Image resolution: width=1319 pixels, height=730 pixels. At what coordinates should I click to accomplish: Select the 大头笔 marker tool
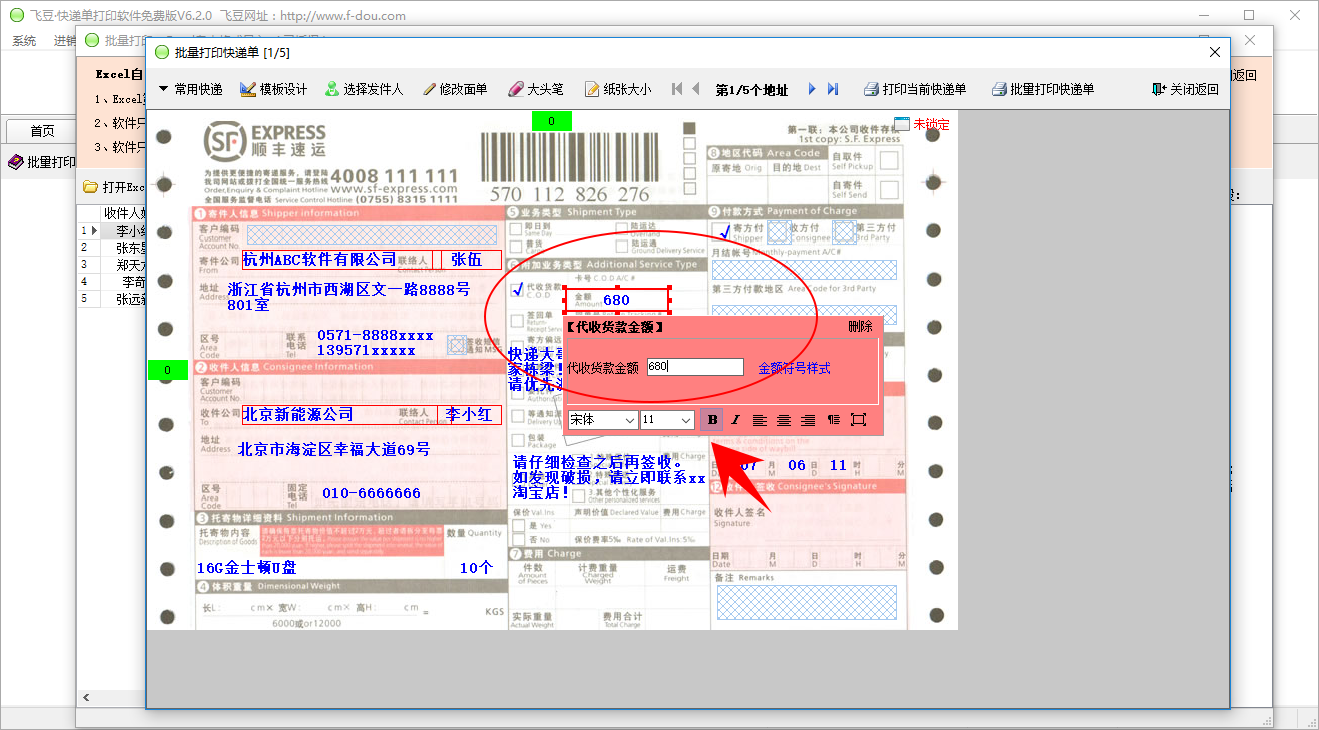[x=536, y=89]
